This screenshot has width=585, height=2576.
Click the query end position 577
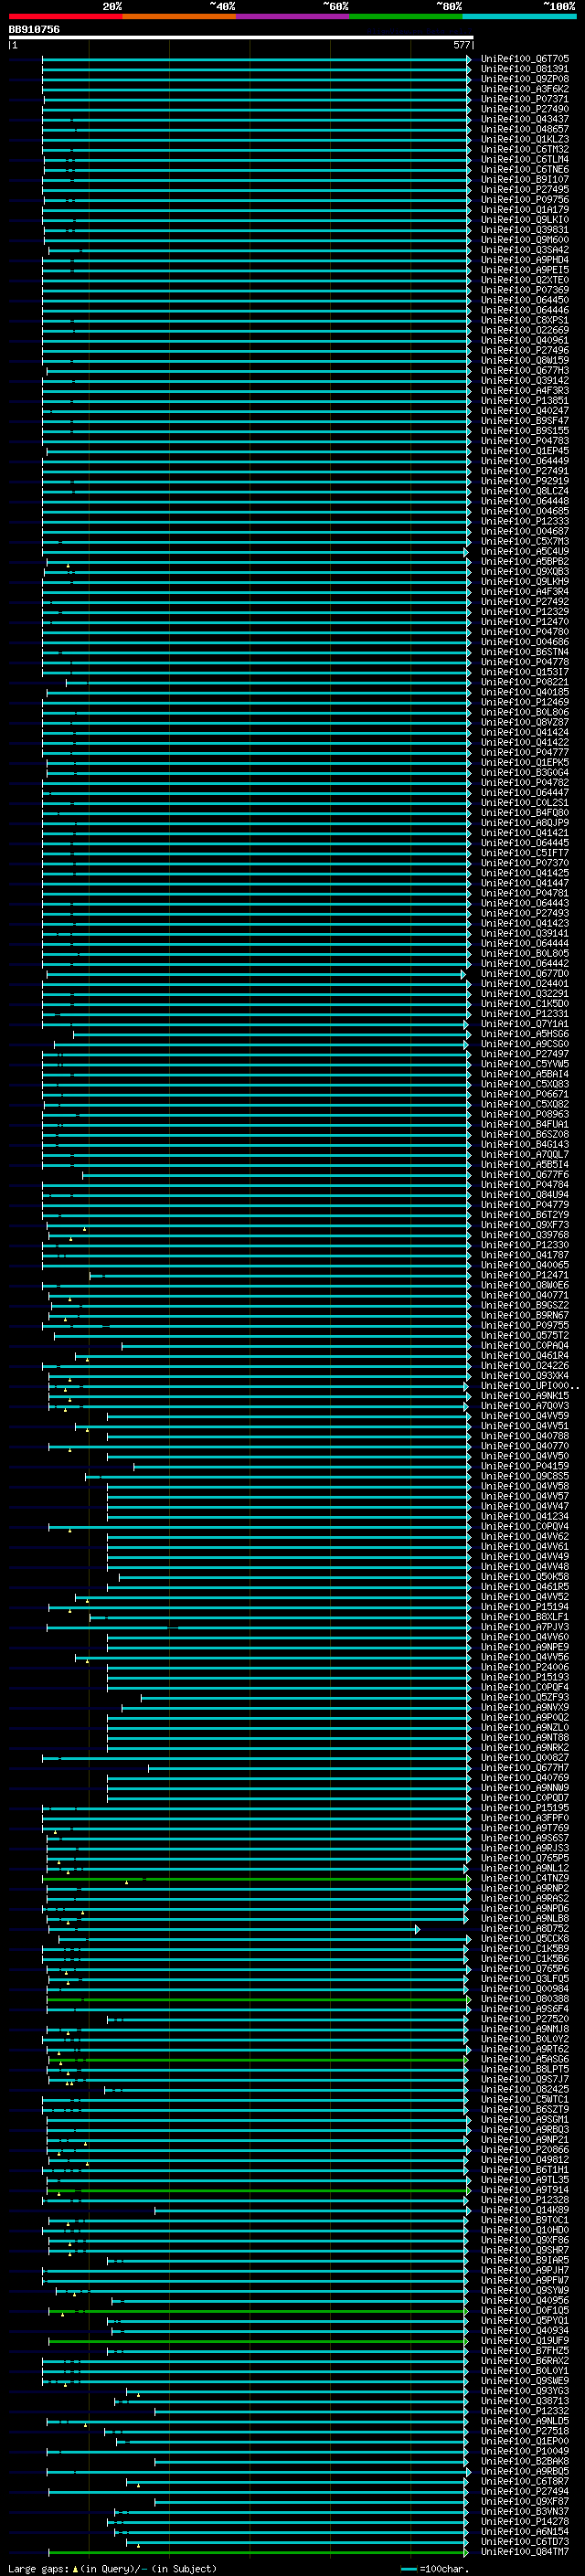tap(461, 45)
